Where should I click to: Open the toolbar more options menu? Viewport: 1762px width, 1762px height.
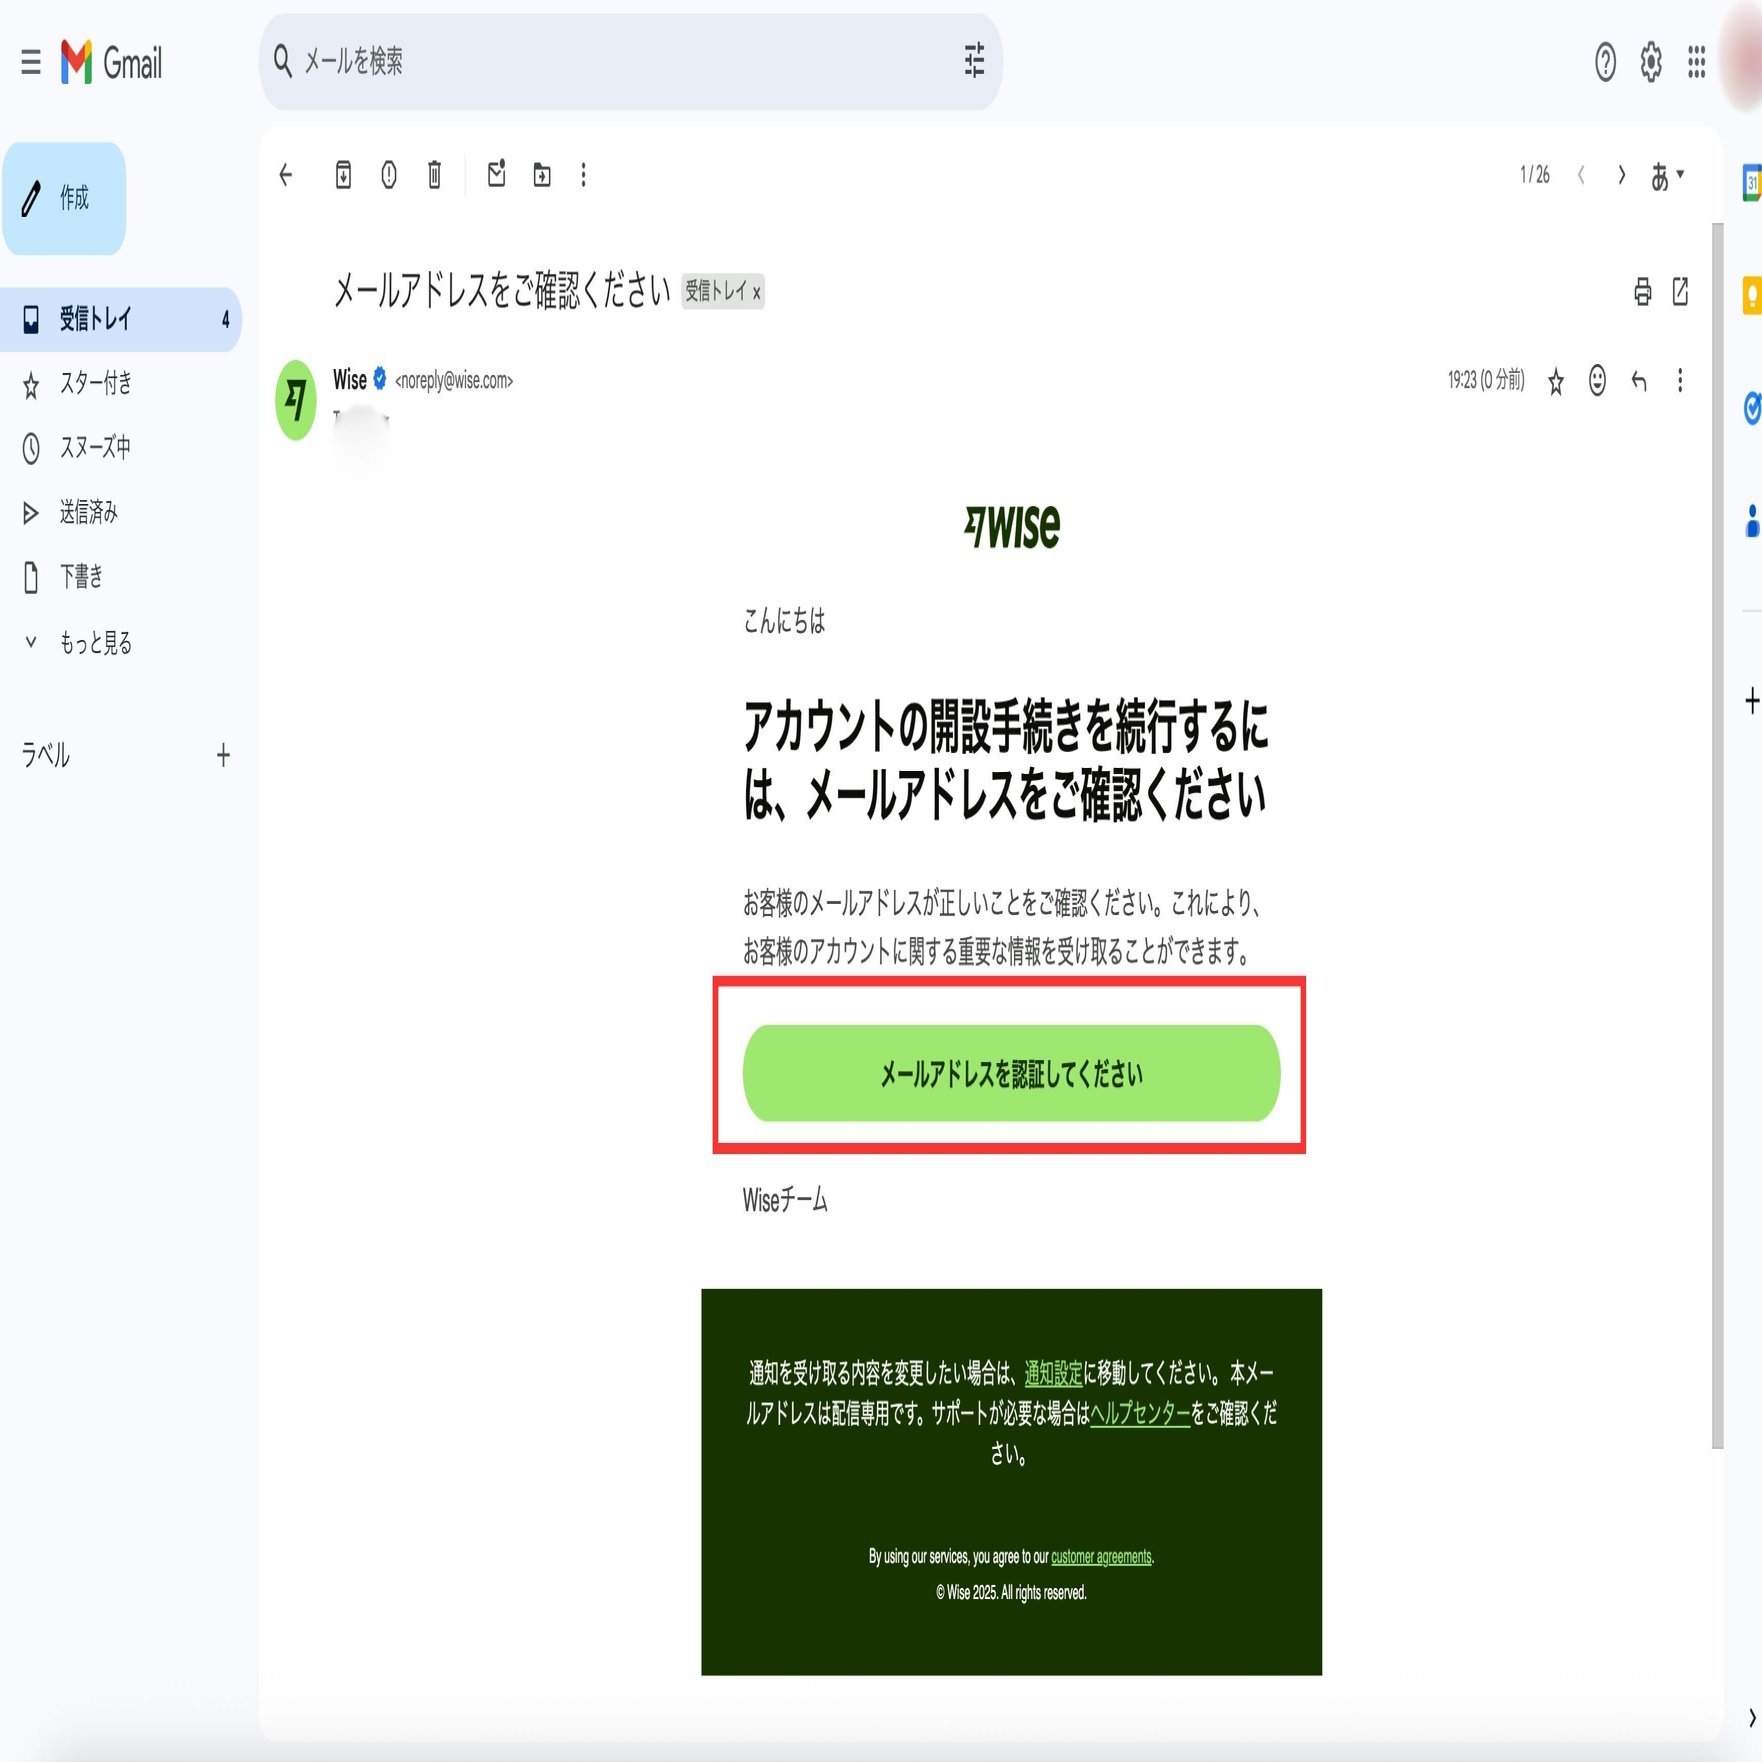(x=584, y=176)
